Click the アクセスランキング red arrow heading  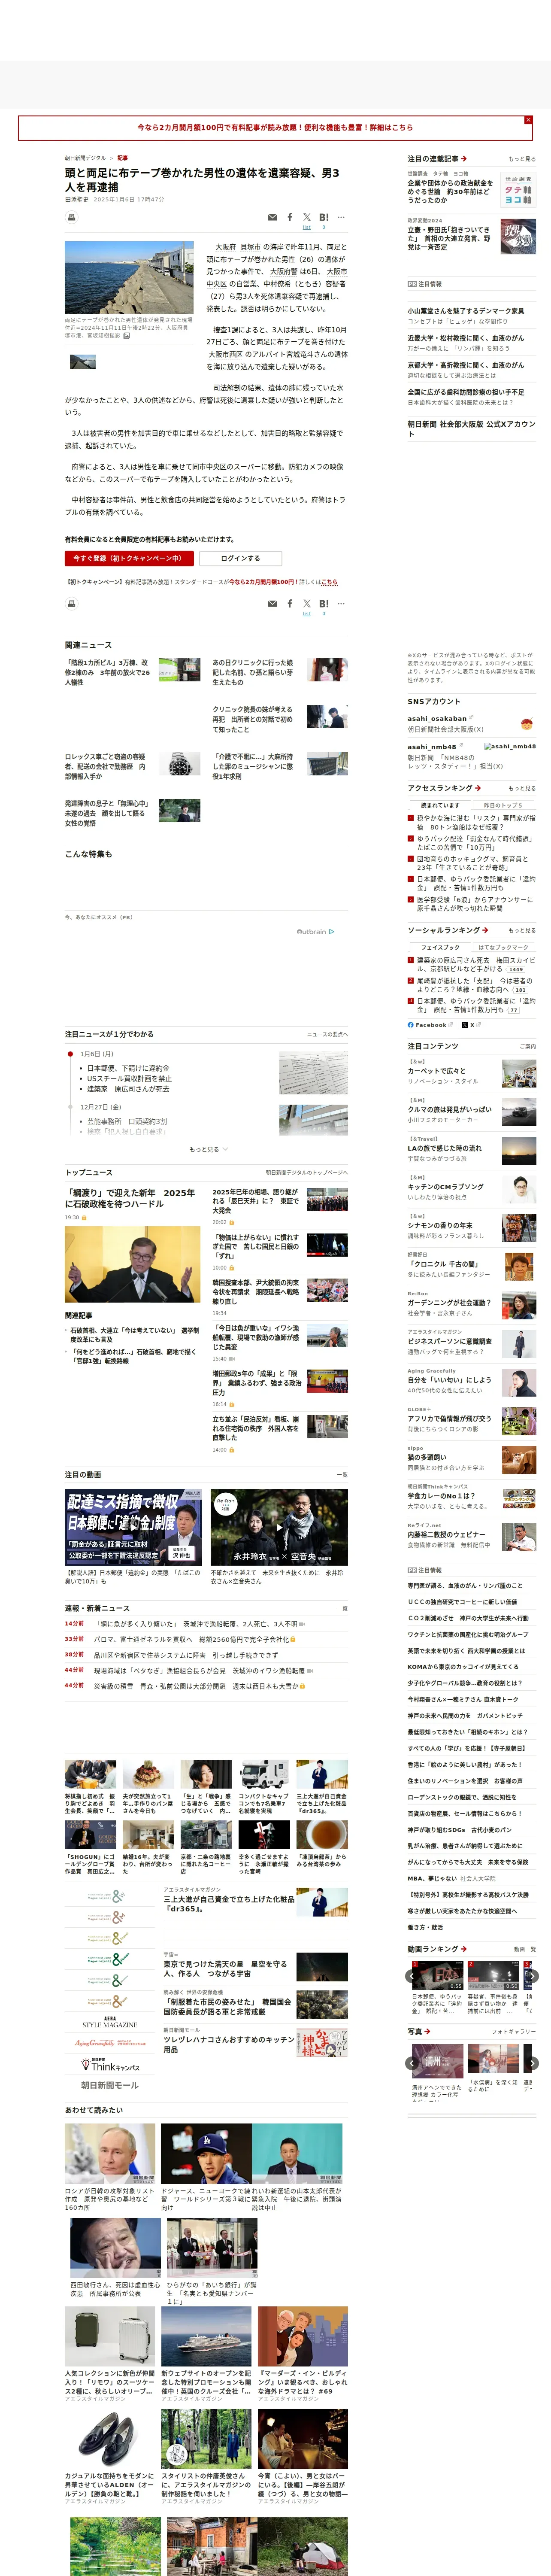point(444,788)
